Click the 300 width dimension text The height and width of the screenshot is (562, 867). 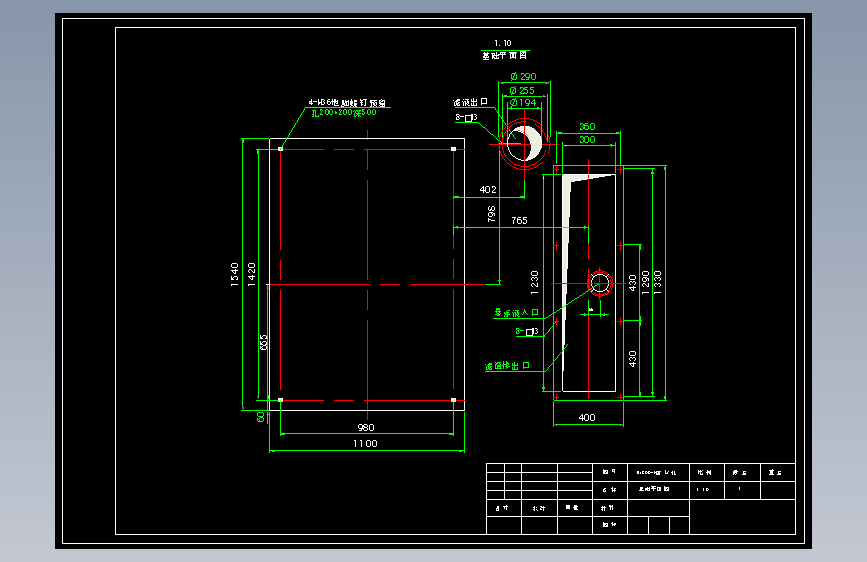[587, 139]
